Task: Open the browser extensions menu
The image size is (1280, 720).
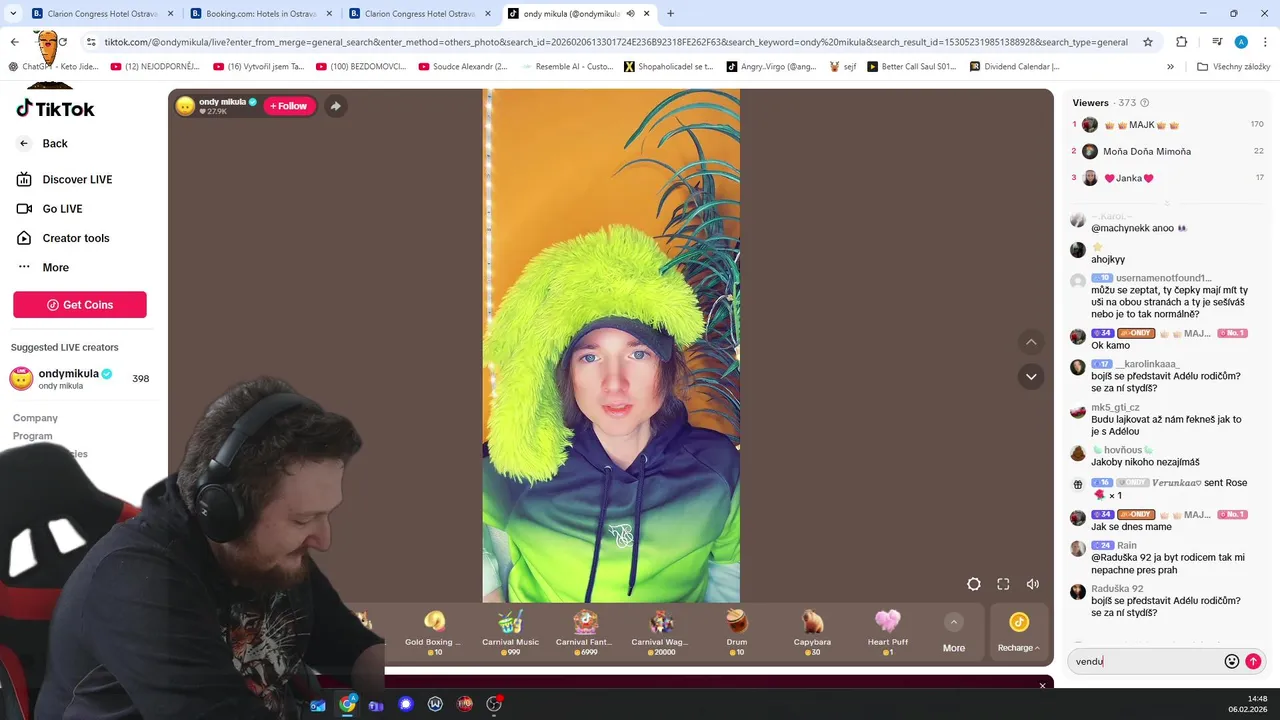Action: coord(1181,42)
